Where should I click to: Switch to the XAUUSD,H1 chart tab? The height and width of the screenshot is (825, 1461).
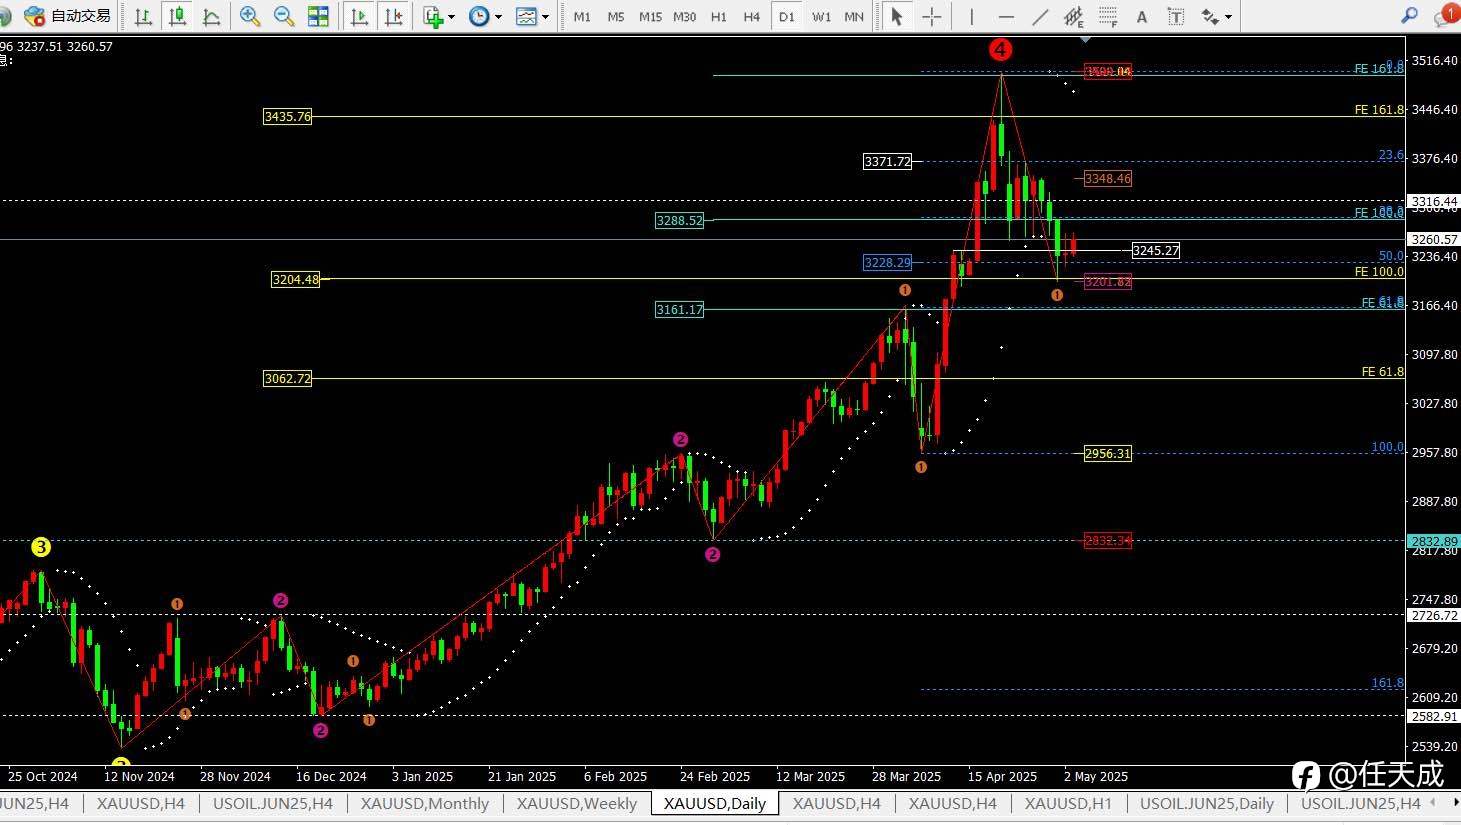tap(1068, 803)
